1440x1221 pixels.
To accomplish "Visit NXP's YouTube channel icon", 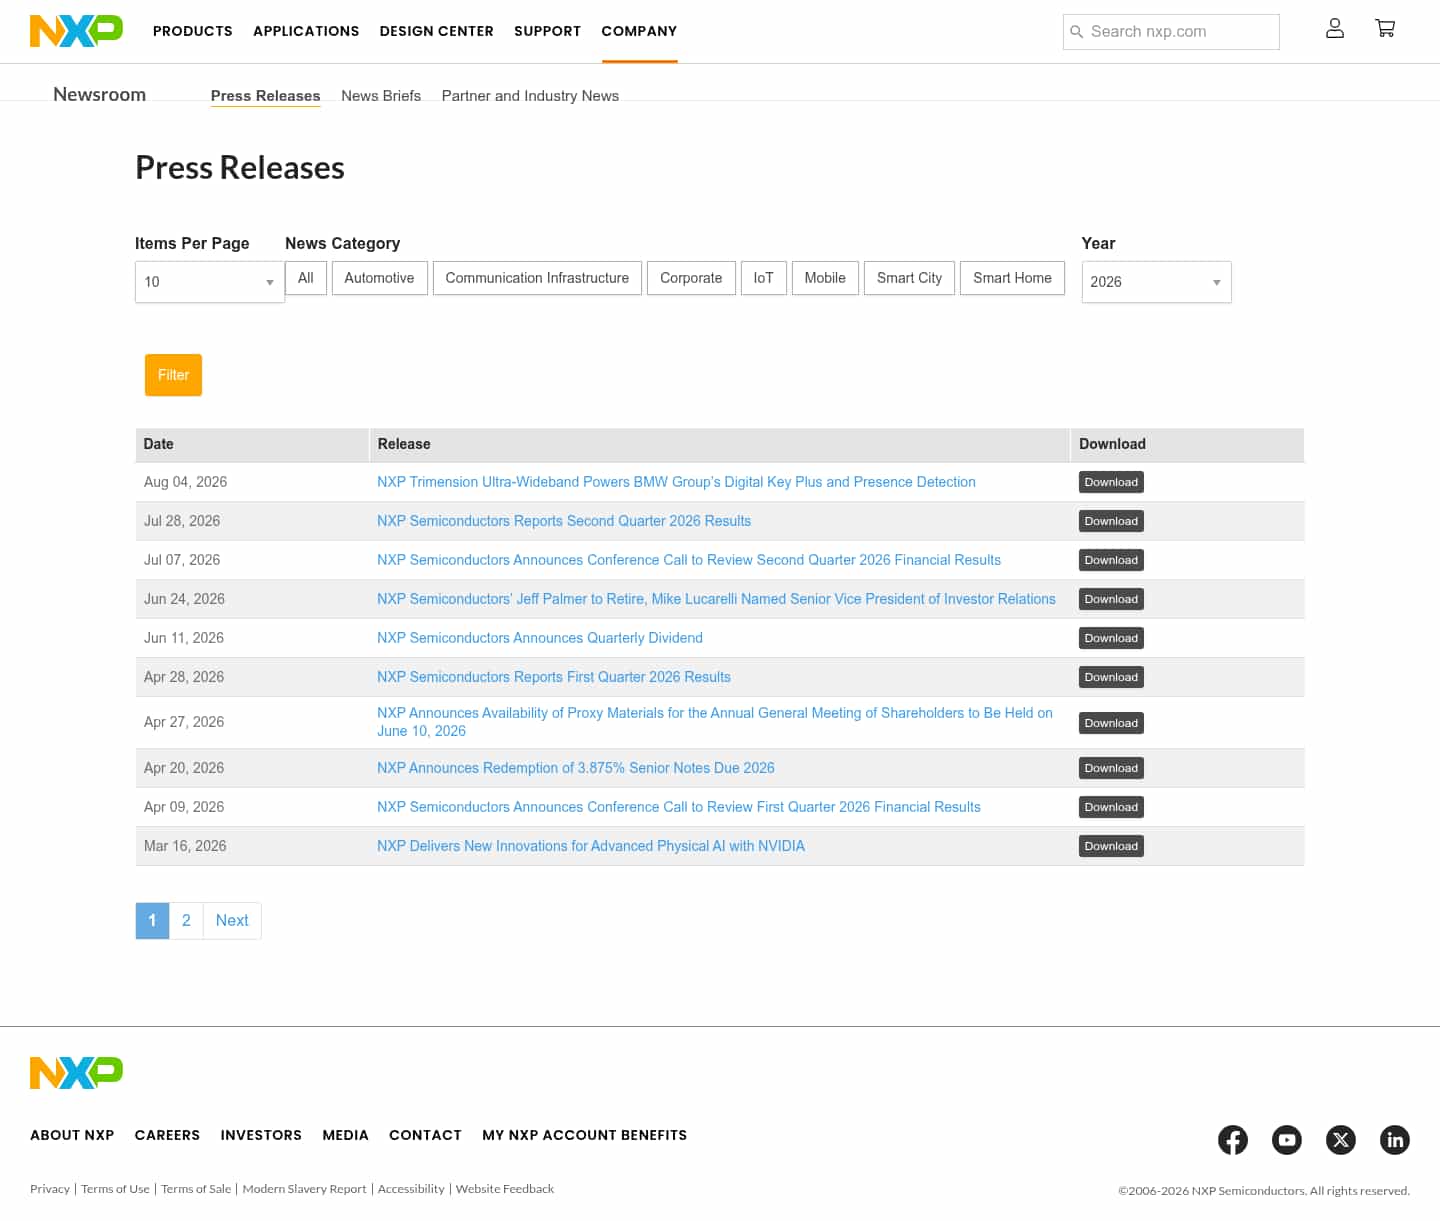I will click(x=1287, y=1139).
